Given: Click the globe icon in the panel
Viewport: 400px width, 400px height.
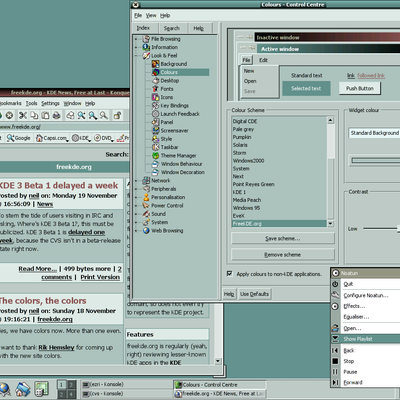Looking at the screenshot, I should [5, 389].
